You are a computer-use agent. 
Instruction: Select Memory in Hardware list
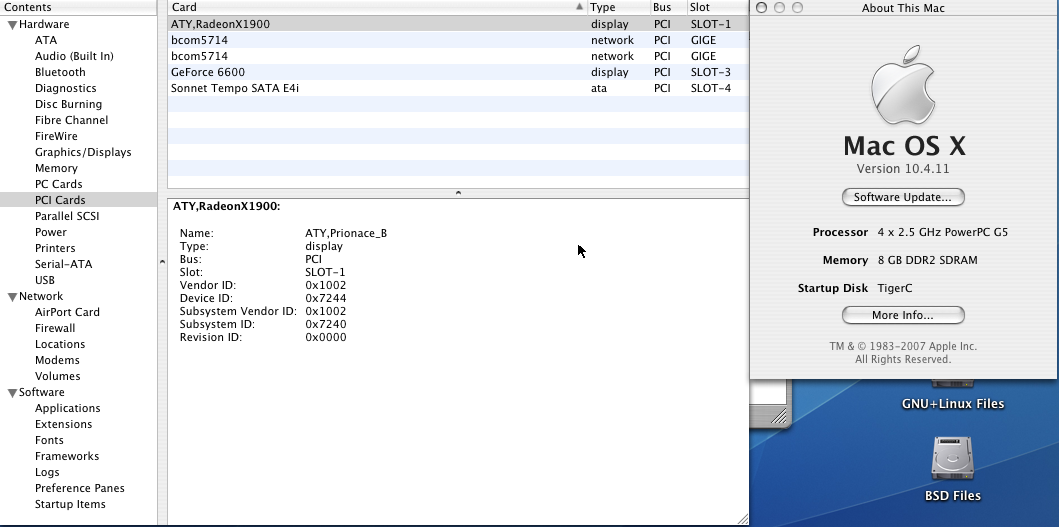pos(56,168)
